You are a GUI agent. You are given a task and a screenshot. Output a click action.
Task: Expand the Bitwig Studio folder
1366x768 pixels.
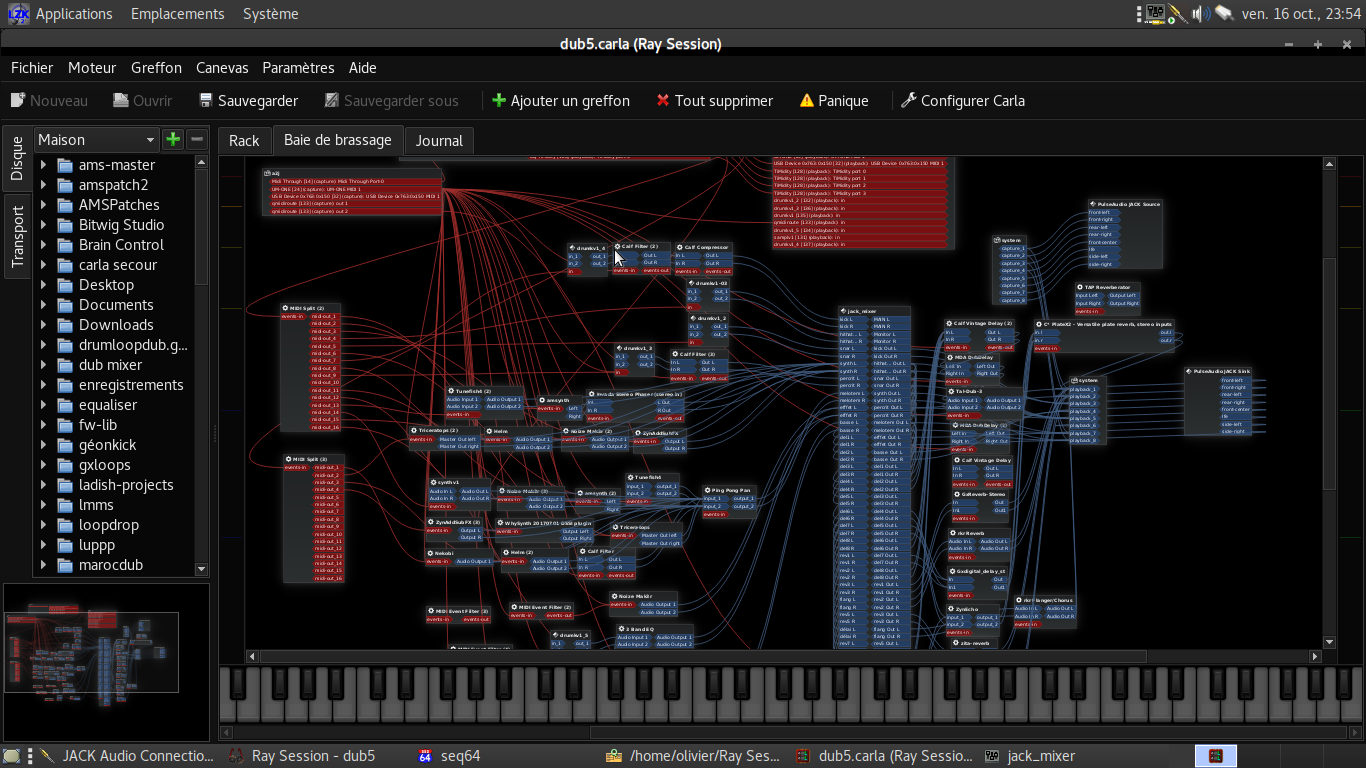tap(43, 225)
